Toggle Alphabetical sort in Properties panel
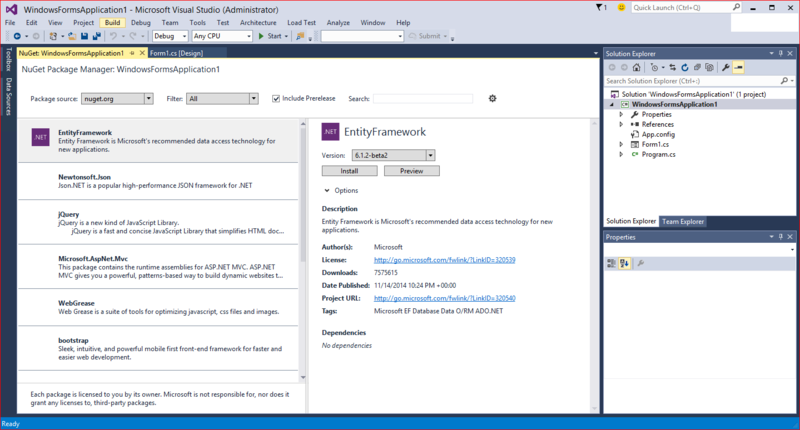 click(x=624, y=263)
